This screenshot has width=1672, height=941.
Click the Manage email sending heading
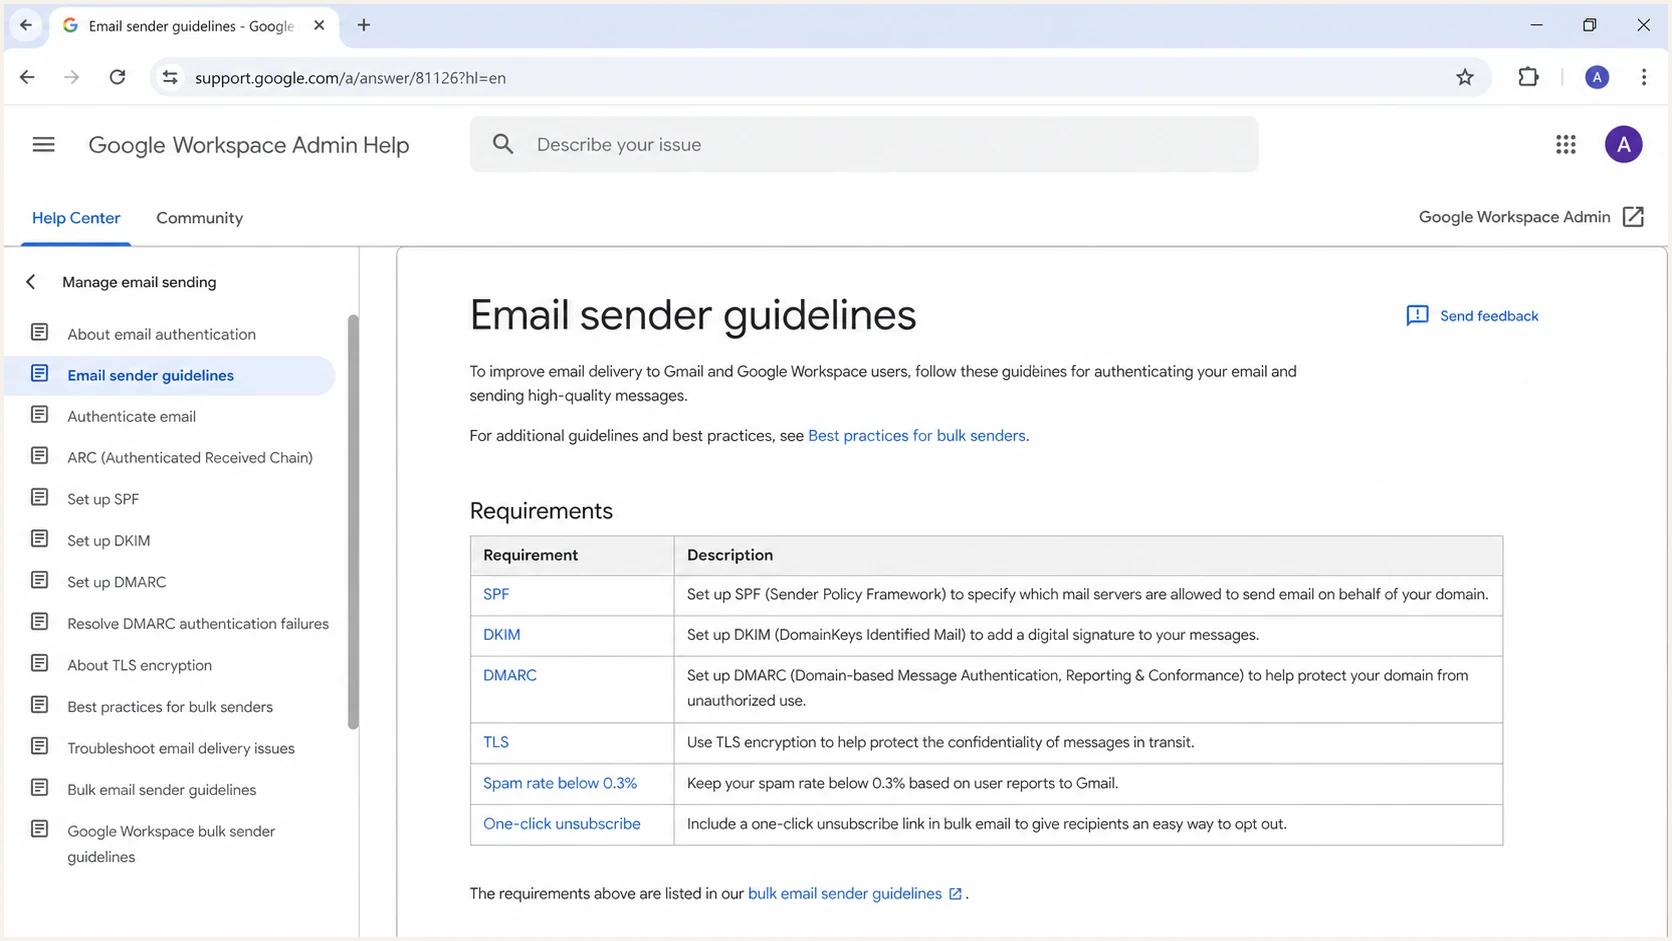point(139,282)
